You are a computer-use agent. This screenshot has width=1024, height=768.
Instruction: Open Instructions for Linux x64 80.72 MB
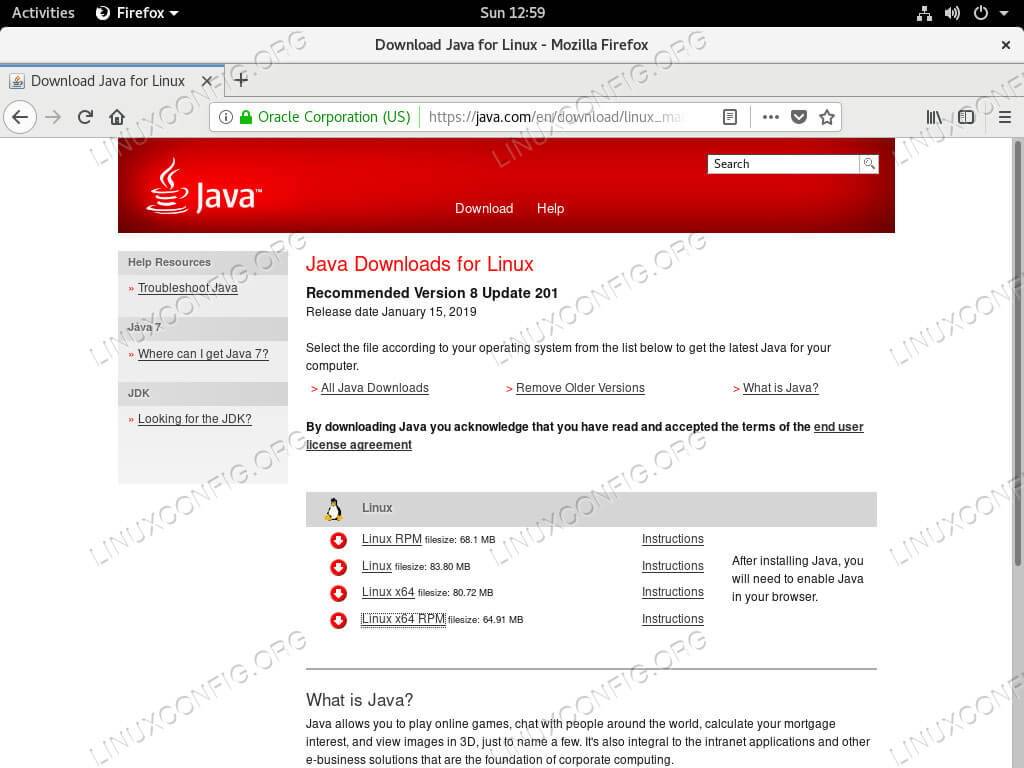coord(673,592)
